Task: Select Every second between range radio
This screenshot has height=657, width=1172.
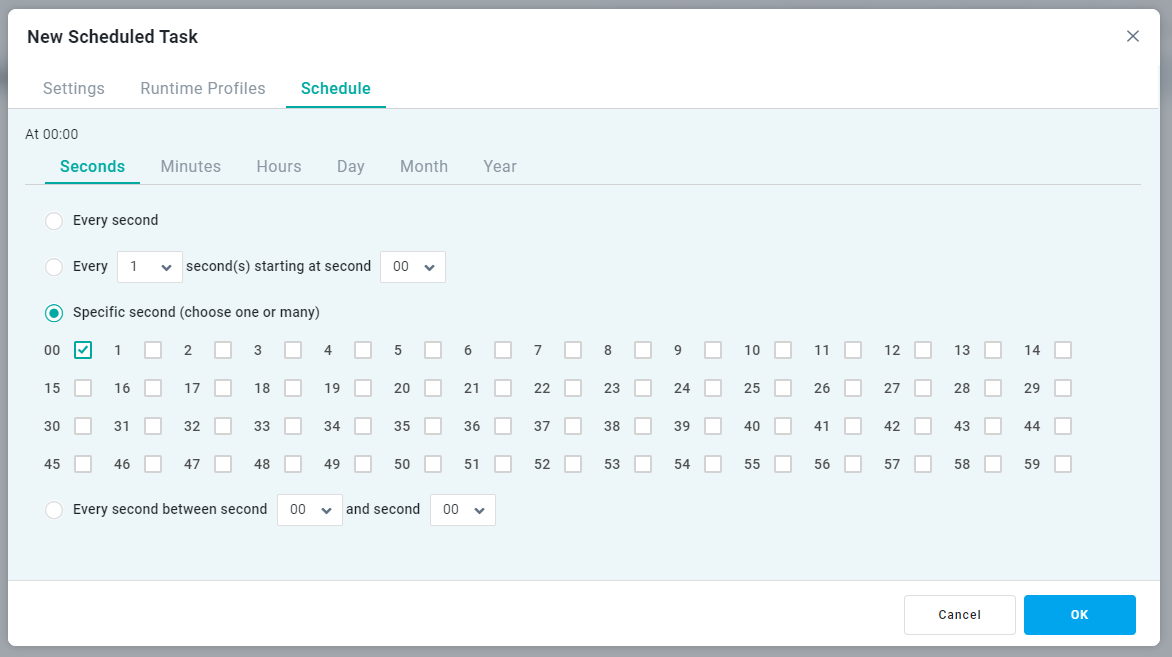Action: pos(54,510)
